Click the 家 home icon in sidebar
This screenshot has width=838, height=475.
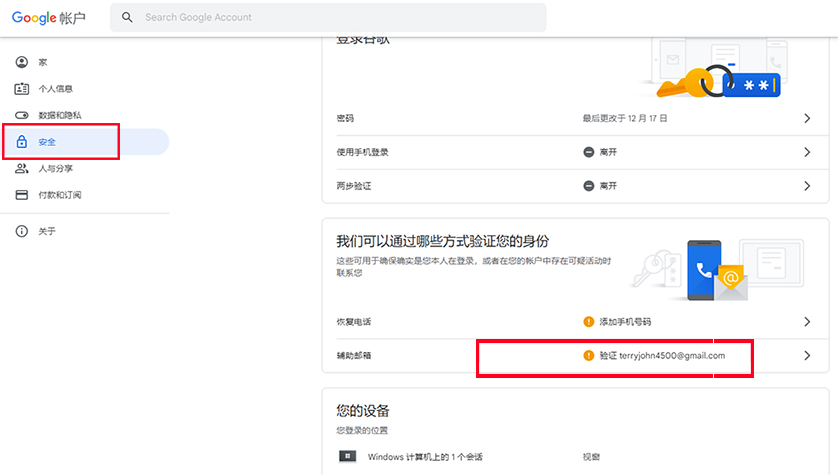pos(21,62)
